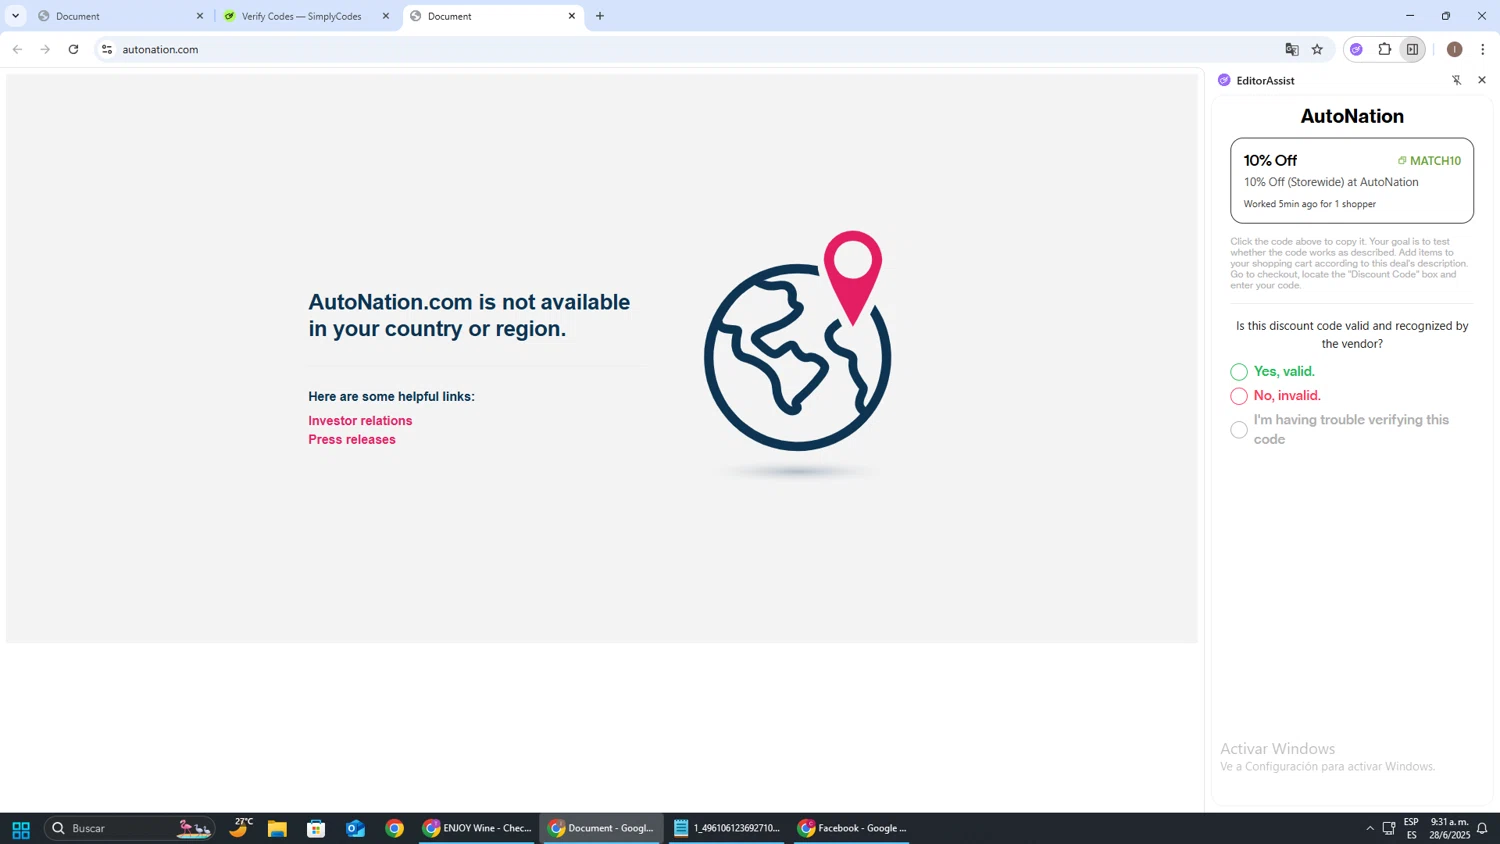Click the autonation.com address bar
Image resolution: width=1500 pixels, height=844 pixels.
[x=690, y=49]
